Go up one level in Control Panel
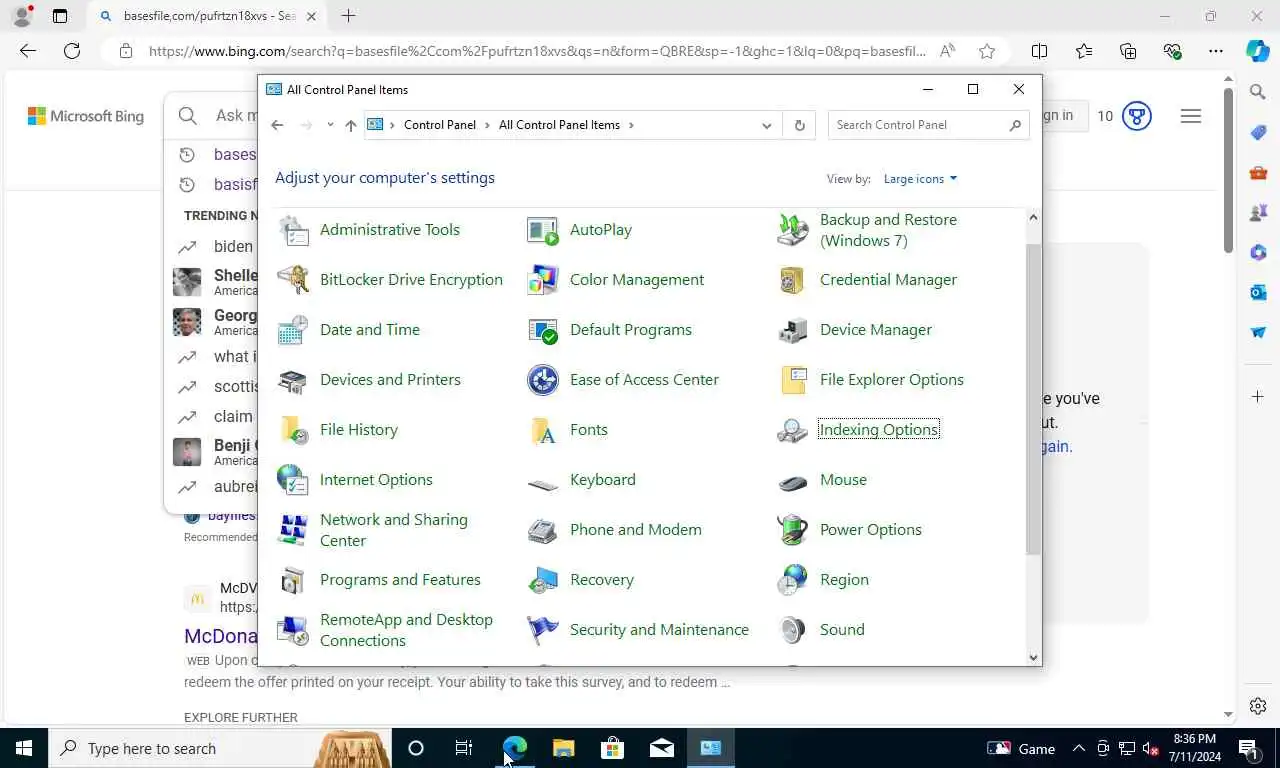The width and height of the screenshot is (1280, 768). click(x=351, y=125)
